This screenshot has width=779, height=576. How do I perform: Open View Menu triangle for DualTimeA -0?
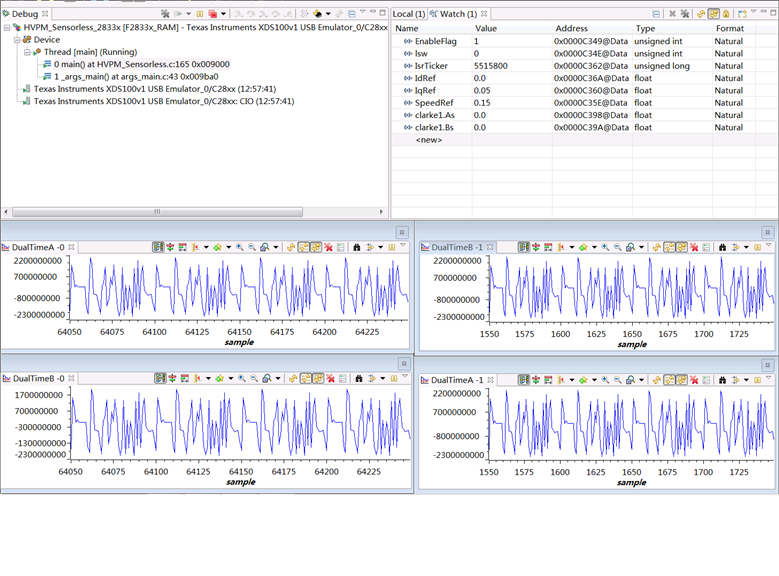tap(402, 245)
